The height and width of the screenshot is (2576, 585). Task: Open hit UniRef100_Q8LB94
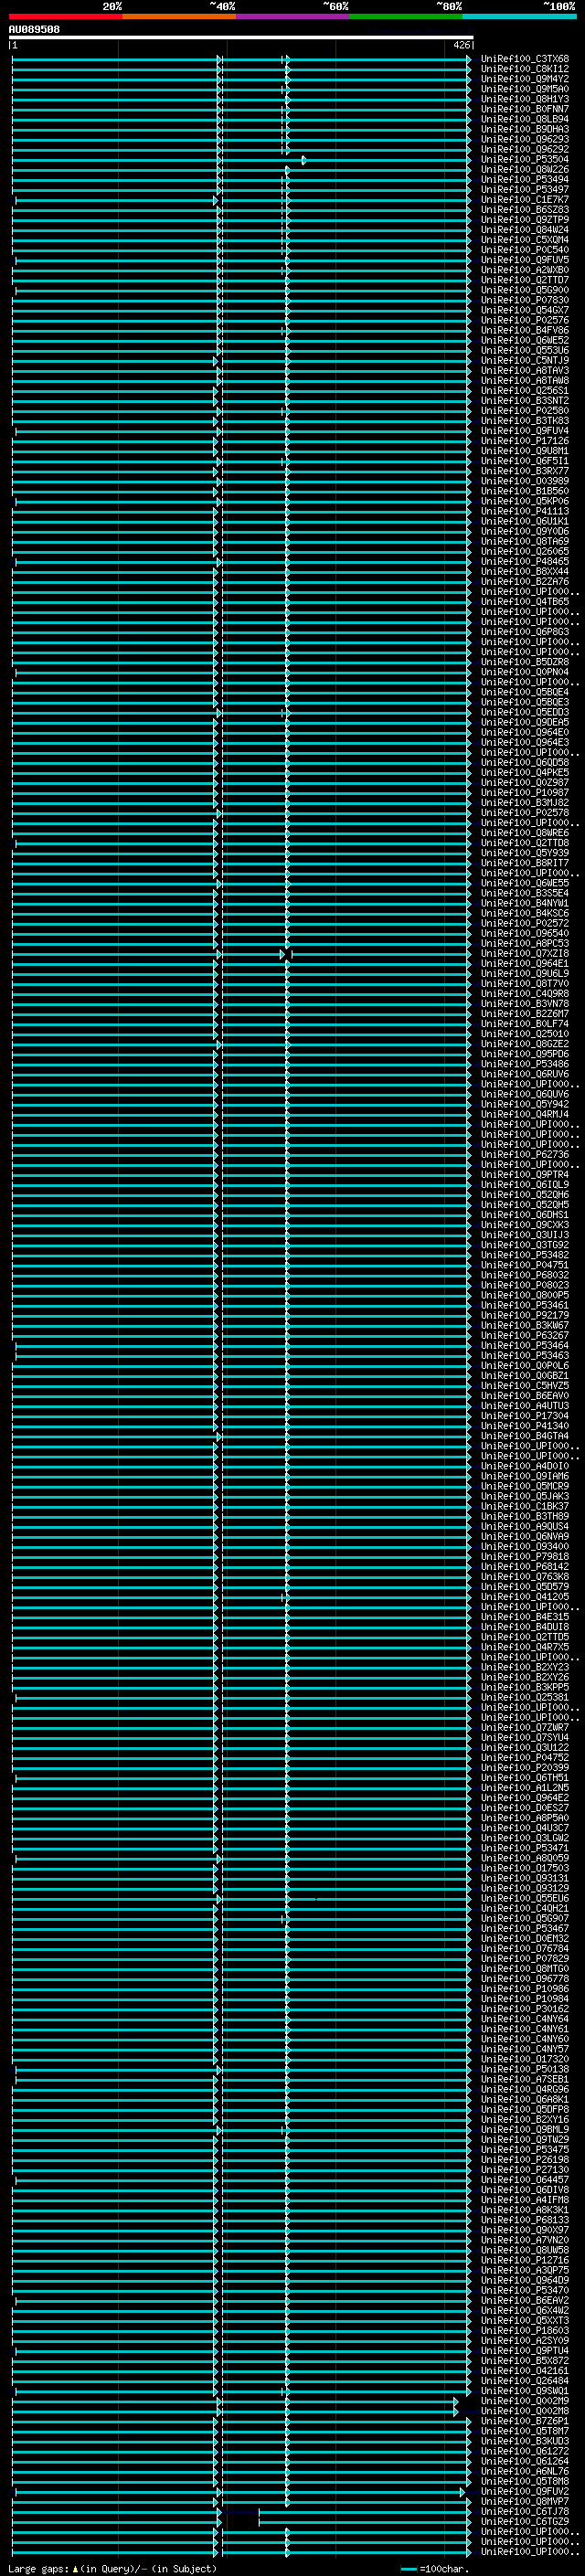525,119
